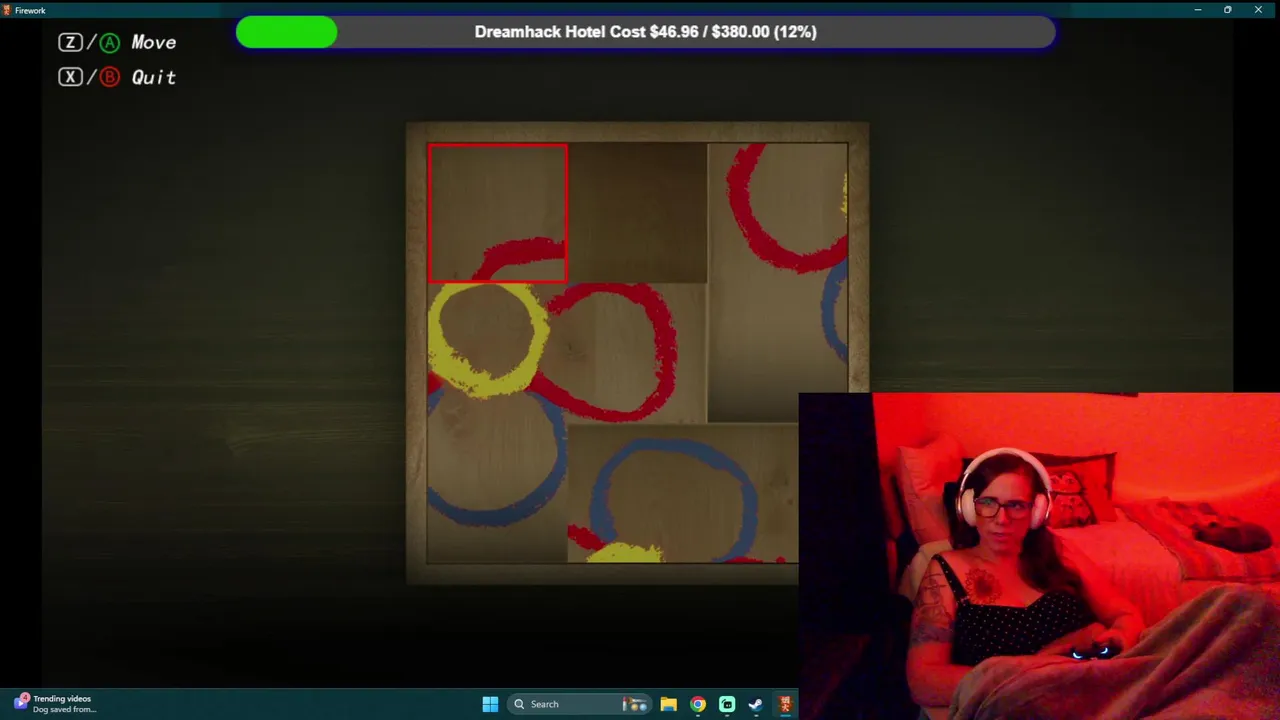Click the Firework game taskbar icon
Viewport: 1280px width, 720px height.
[x=785, y=704]
